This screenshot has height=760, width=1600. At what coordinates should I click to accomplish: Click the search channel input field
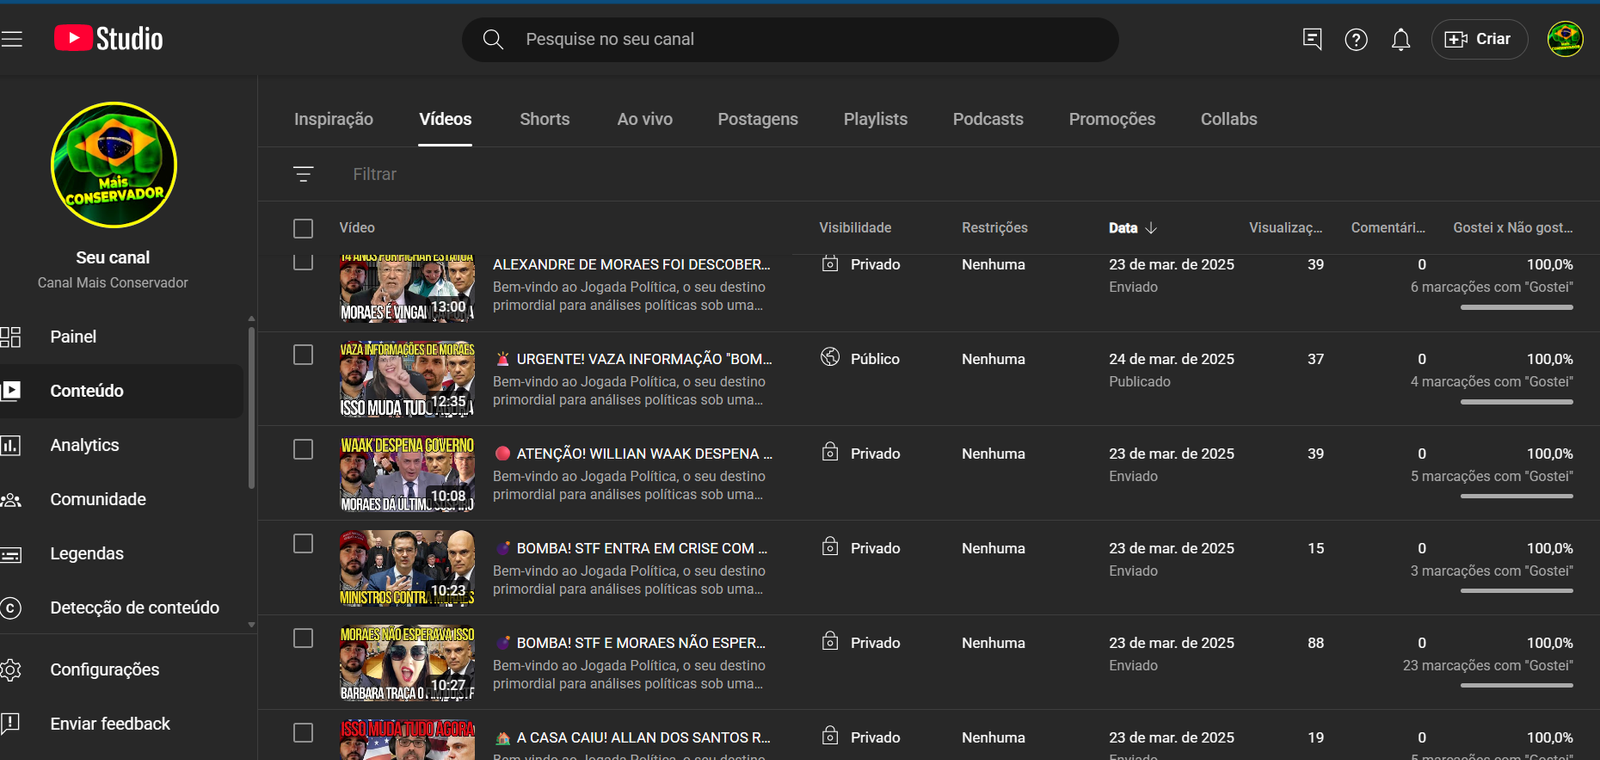[x=790, y=39]
